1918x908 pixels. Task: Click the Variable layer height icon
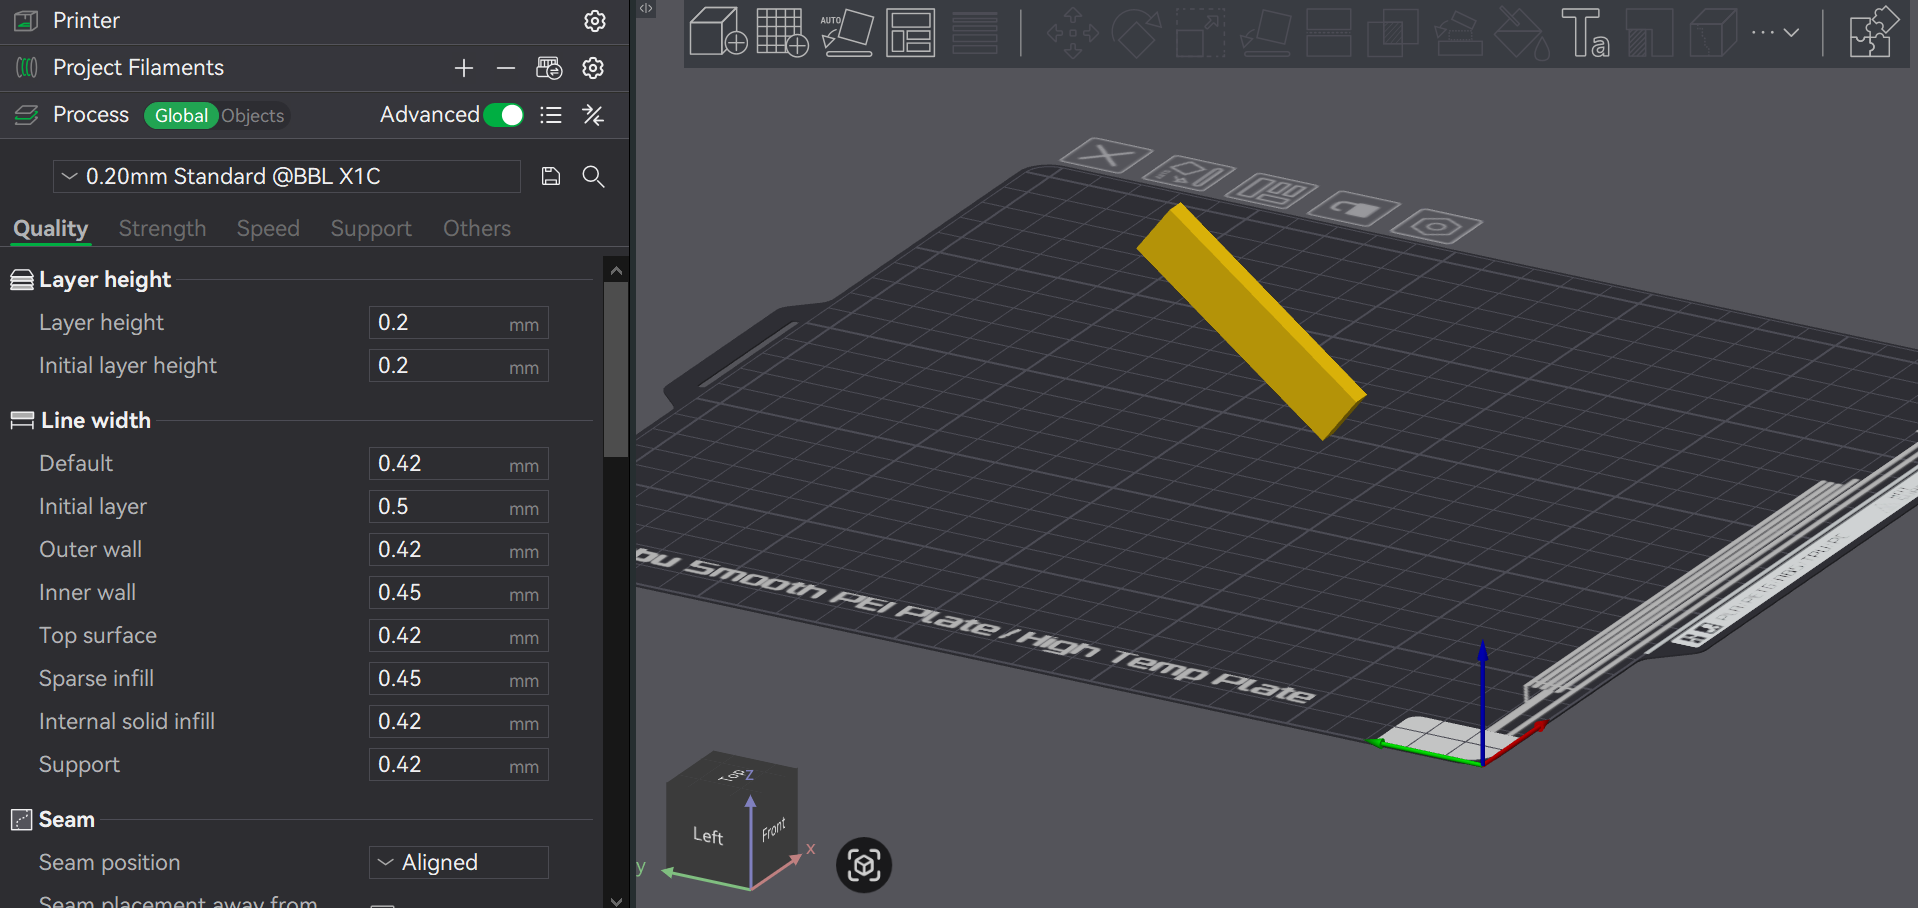pos(975,32)
